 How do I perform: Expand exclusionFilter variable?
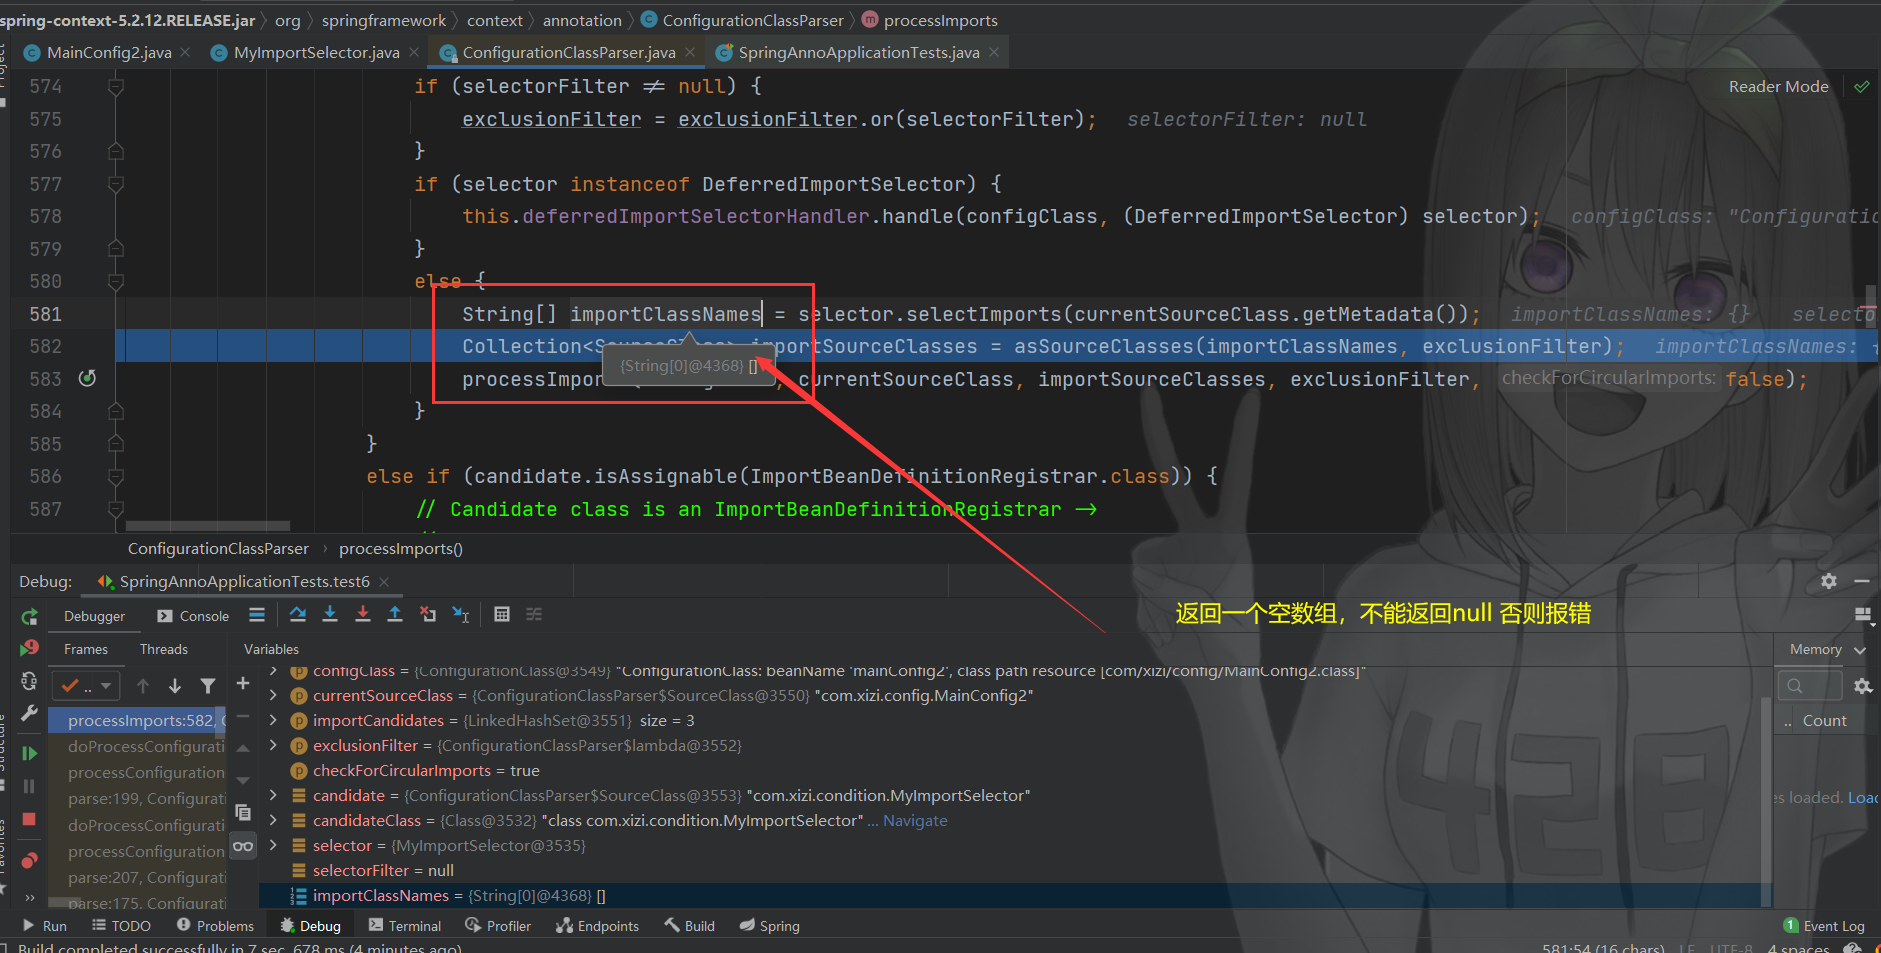(x=273, y=745)
